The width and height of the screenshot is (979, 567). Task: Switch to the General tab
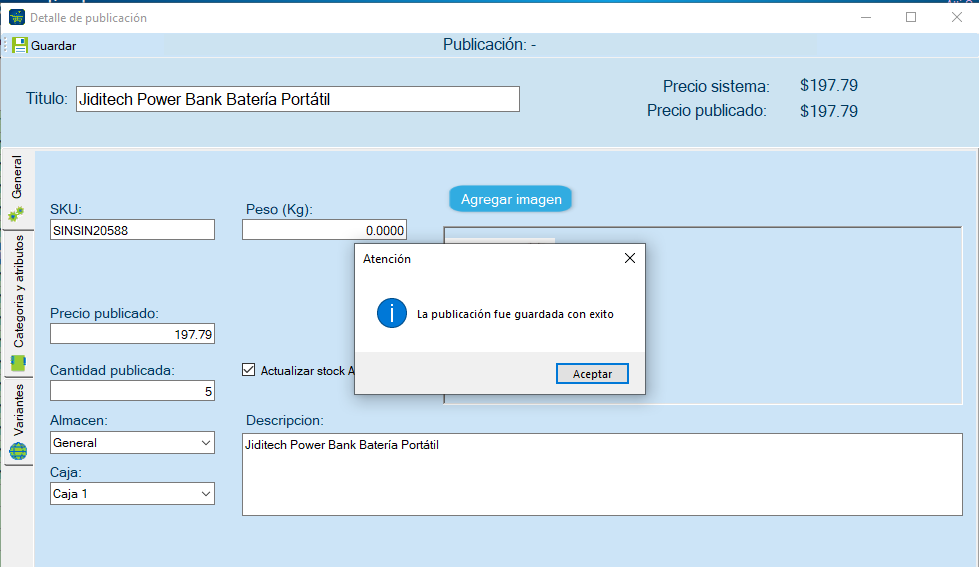[x=17, y=187]
